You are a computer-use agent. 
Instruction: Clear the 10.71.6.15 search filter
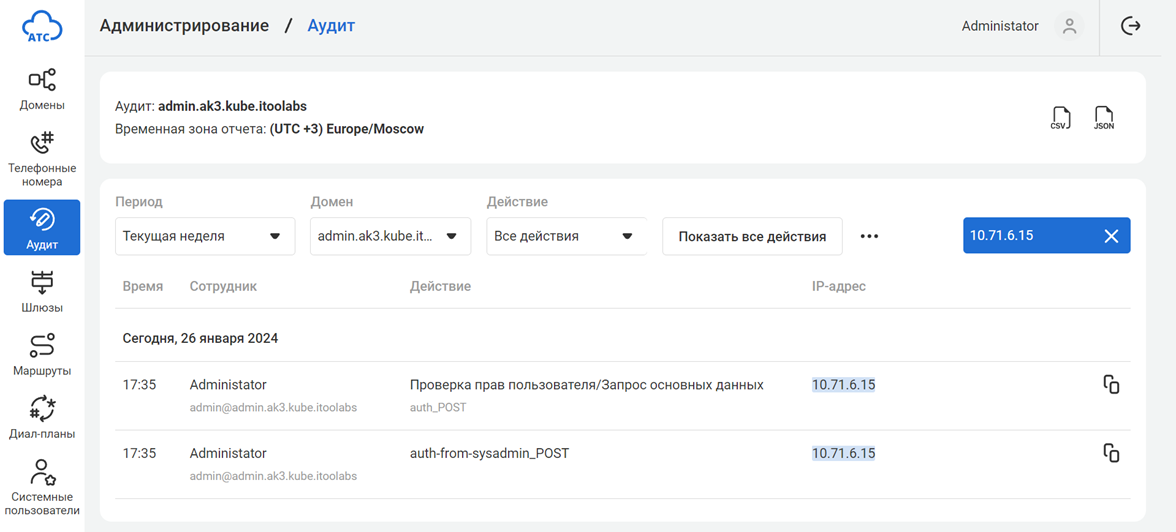tap(1111, 236)
